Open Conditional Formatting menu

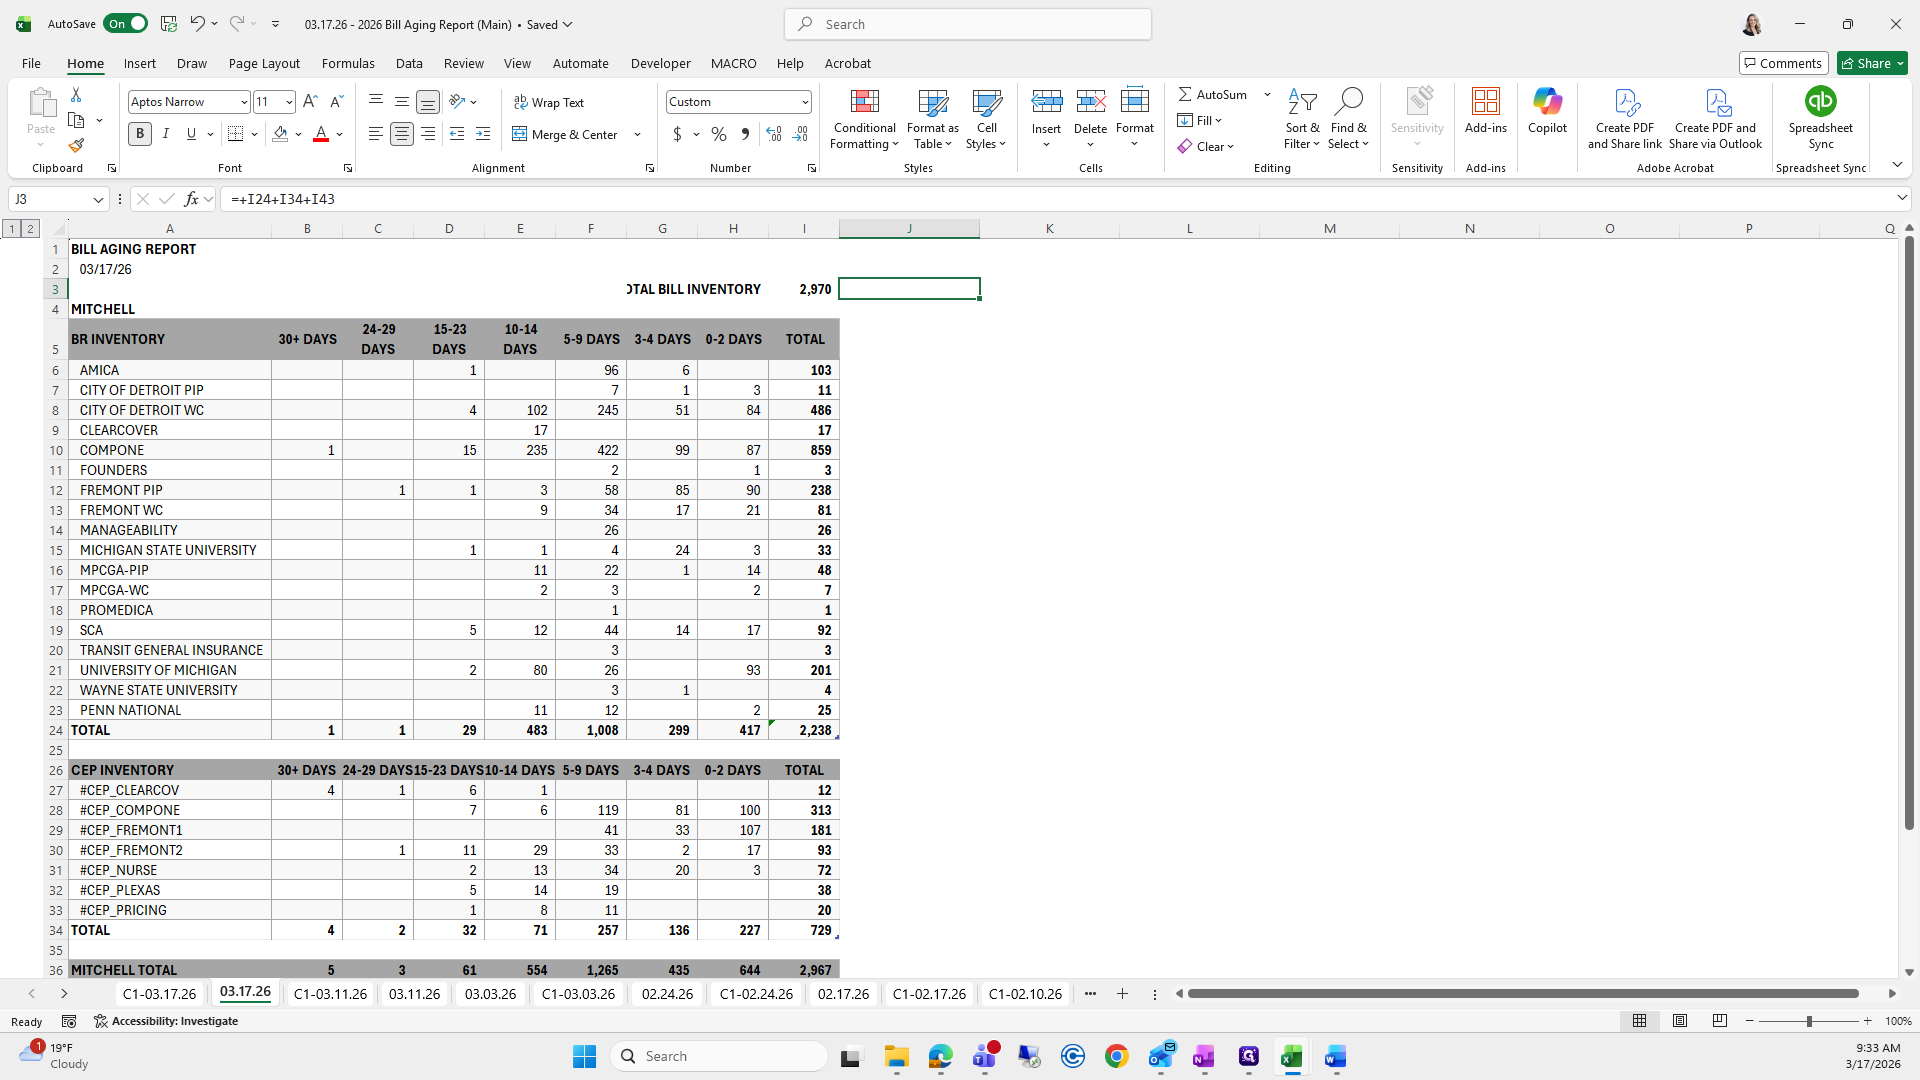pyautogui.click(x=864, y=120)
